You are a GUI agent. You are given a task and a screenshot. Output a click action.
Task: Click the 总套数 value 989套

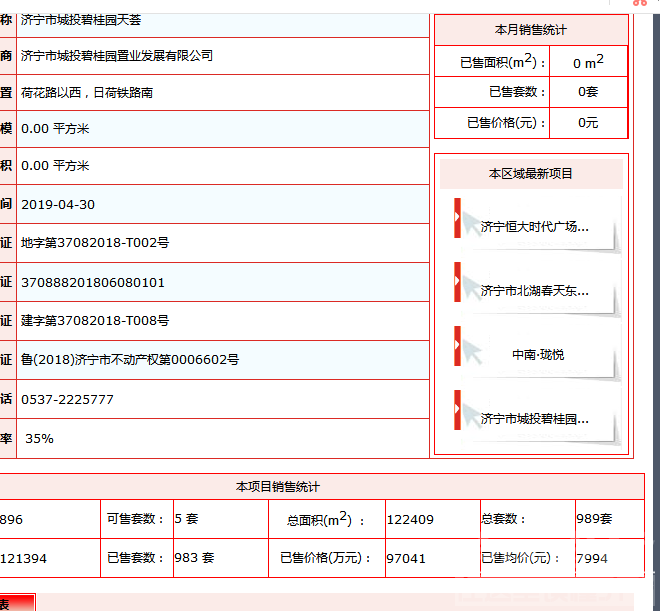coord(594,519)
